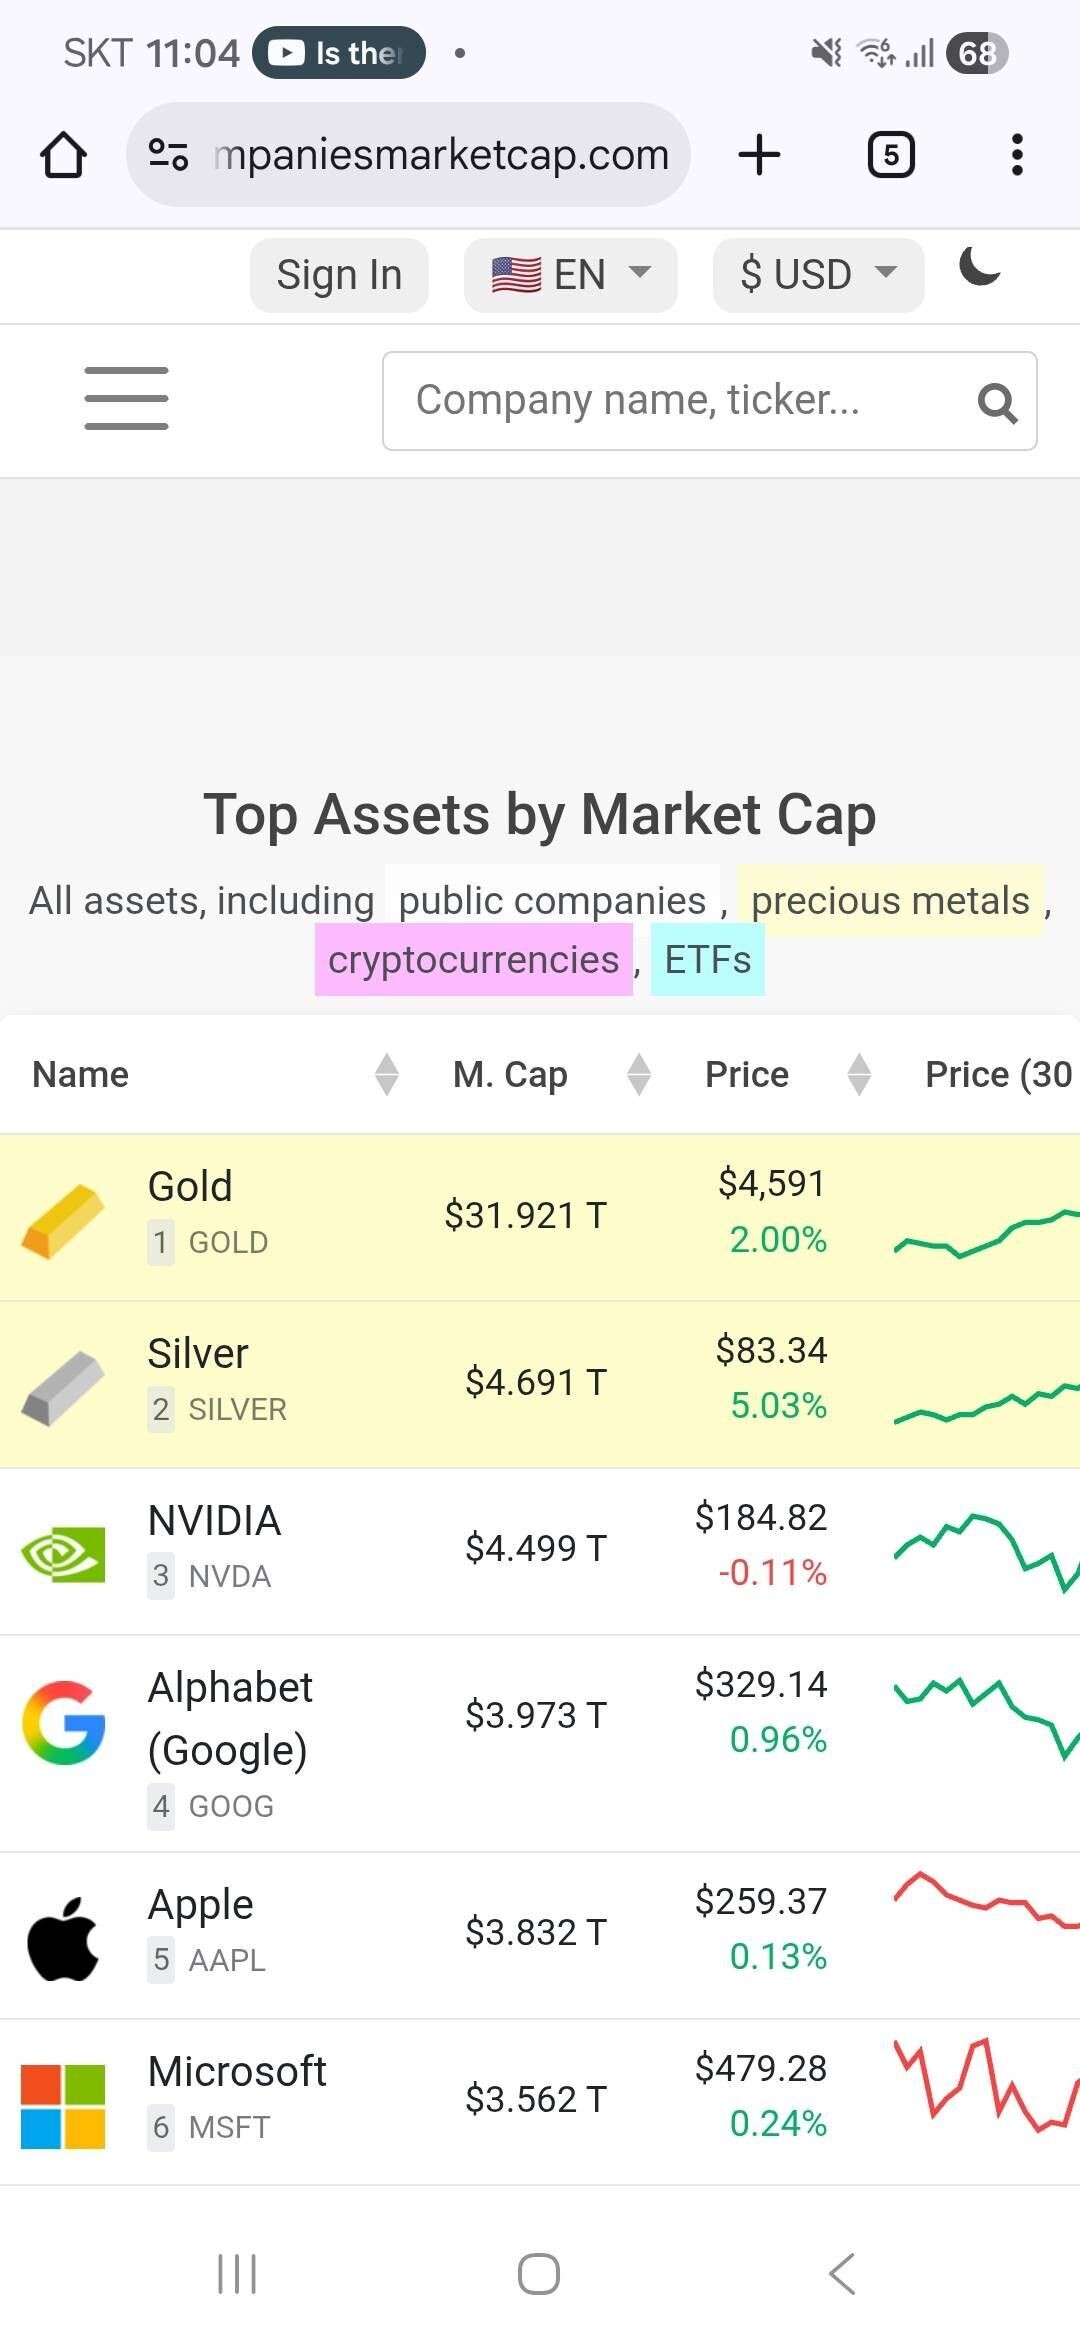Open the NVIDIA 30-day price chart
The image size is (1080, 2340).
[x=985, y=1550]
